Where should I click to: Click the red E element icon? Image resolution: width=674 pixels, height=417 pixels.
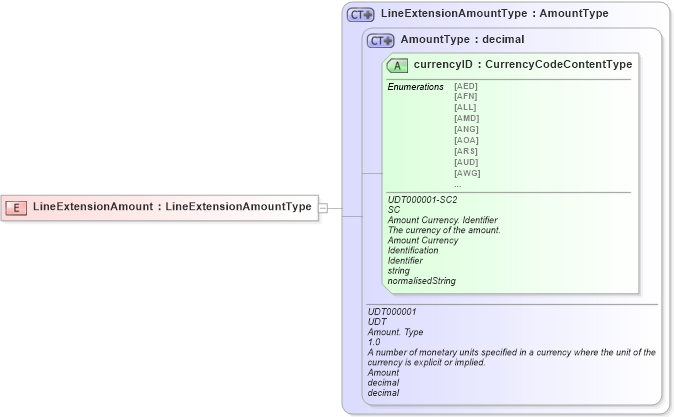coord(16,208)
